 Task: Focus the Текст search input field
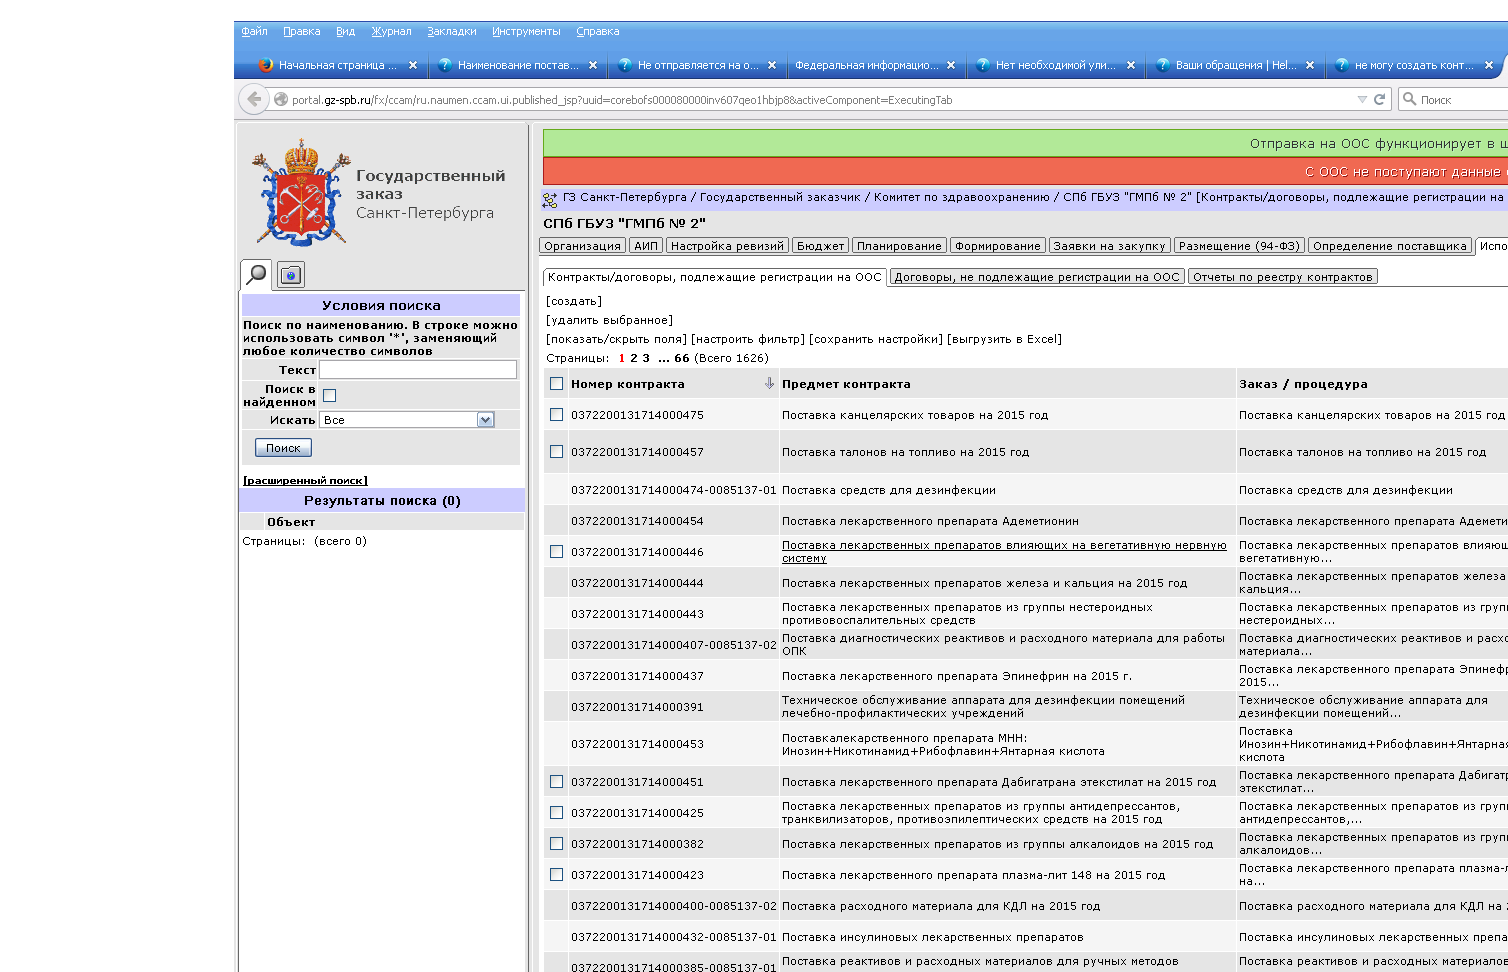(x=418, y=370)
